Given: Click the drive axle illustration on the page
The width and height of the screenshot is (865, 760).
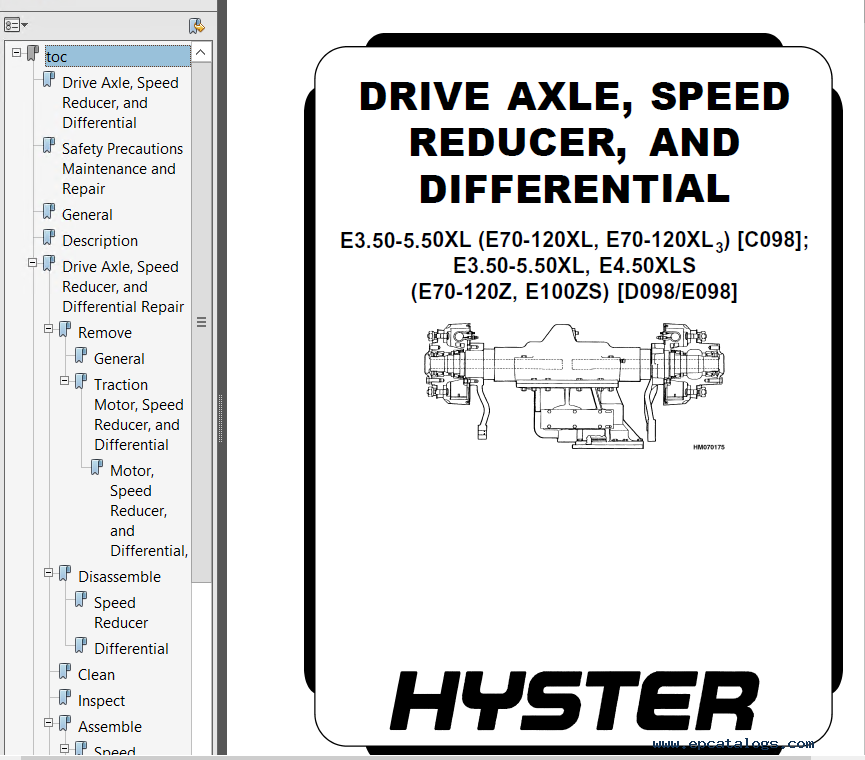Looking at the screenshot, I should coord(574,387).
